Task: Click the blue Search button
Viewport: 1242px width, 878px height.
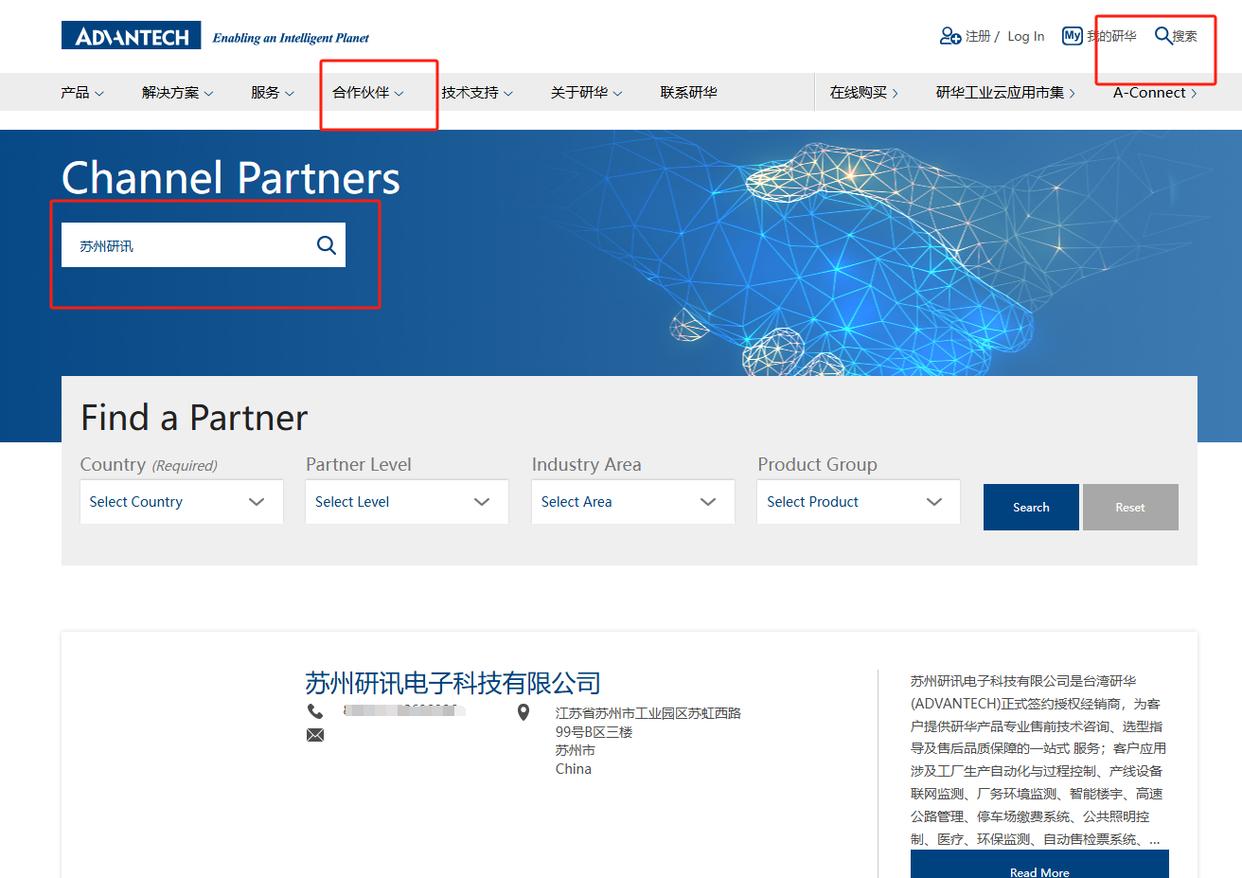Action: 1031,507
